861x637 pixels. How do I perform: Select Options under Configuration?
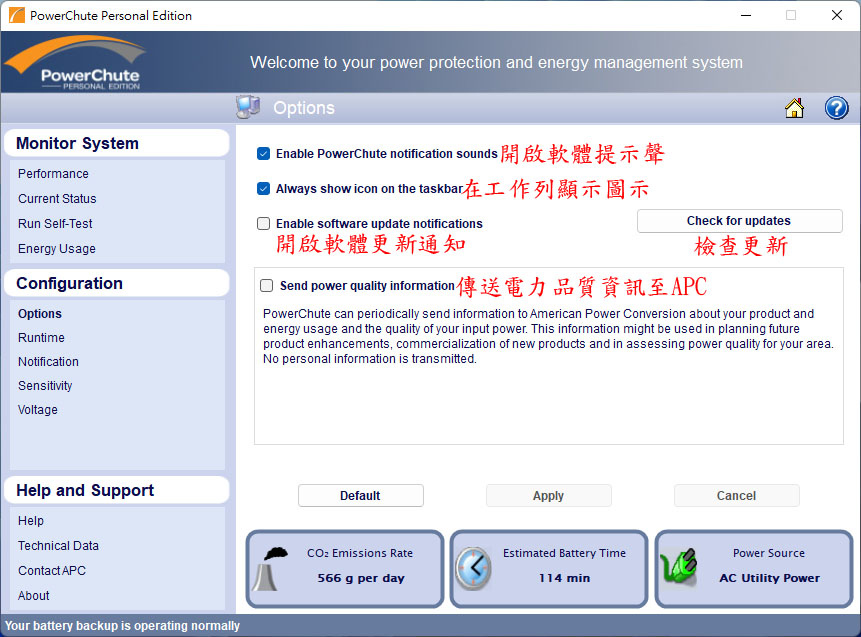40,314
